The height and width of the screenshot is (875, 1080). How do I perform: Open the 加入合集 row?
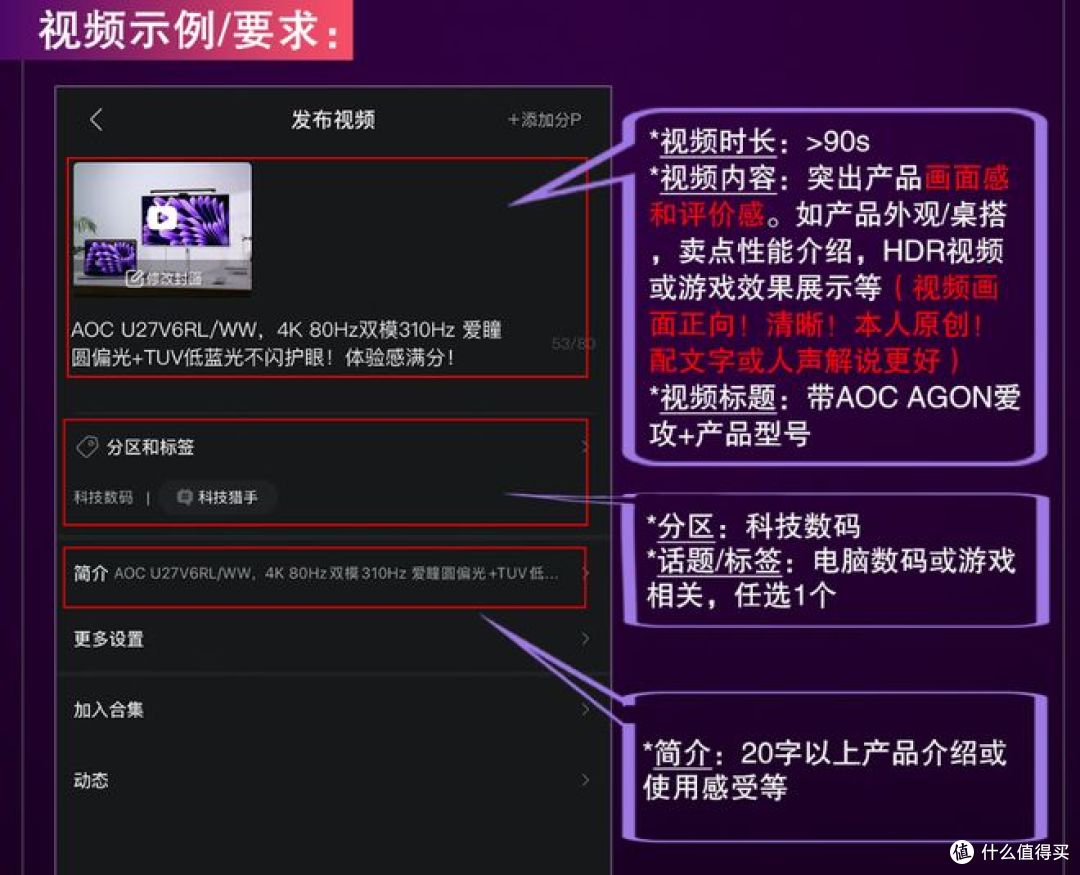(x=333, y=710)
